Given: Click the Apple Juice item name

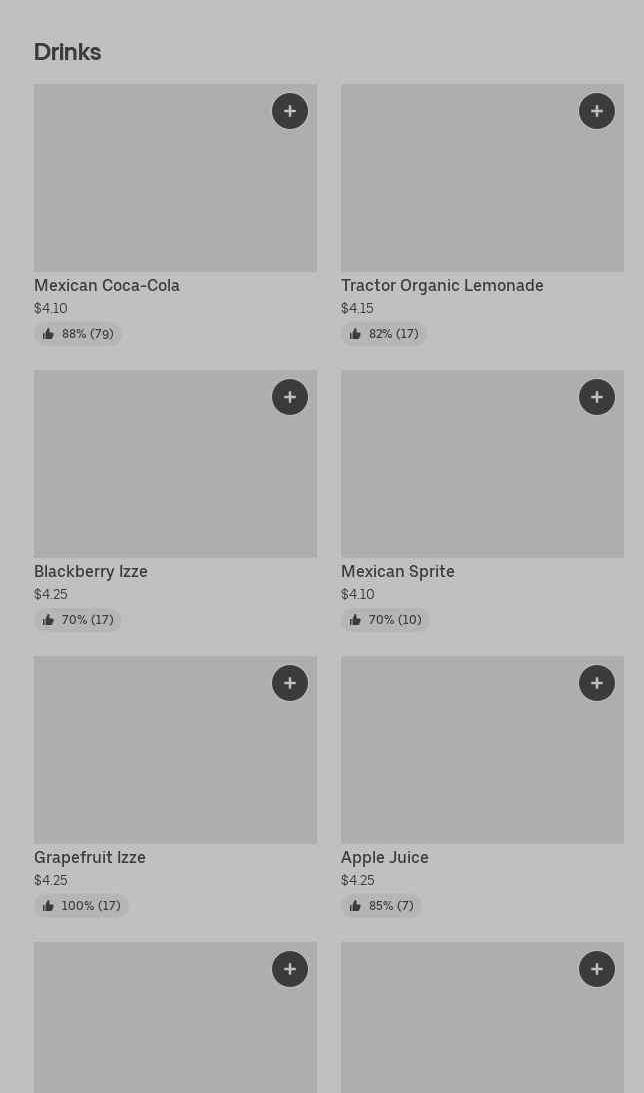Looking at the screenshot, I should coord(385,858).
